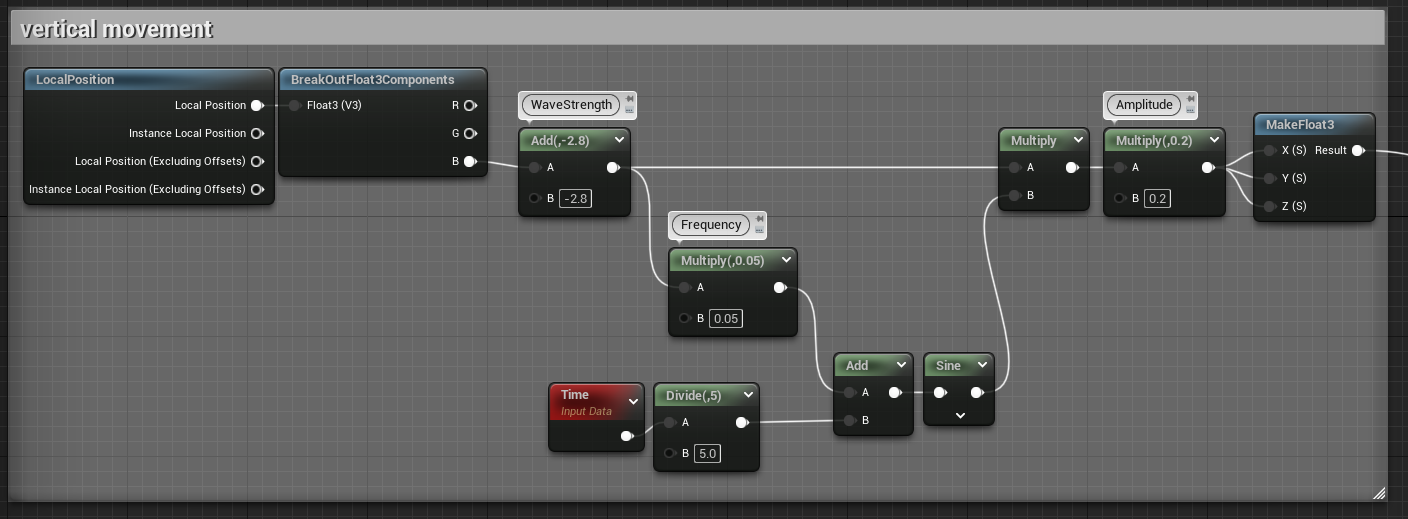Click the Divide node output pin

coord(741,423)
